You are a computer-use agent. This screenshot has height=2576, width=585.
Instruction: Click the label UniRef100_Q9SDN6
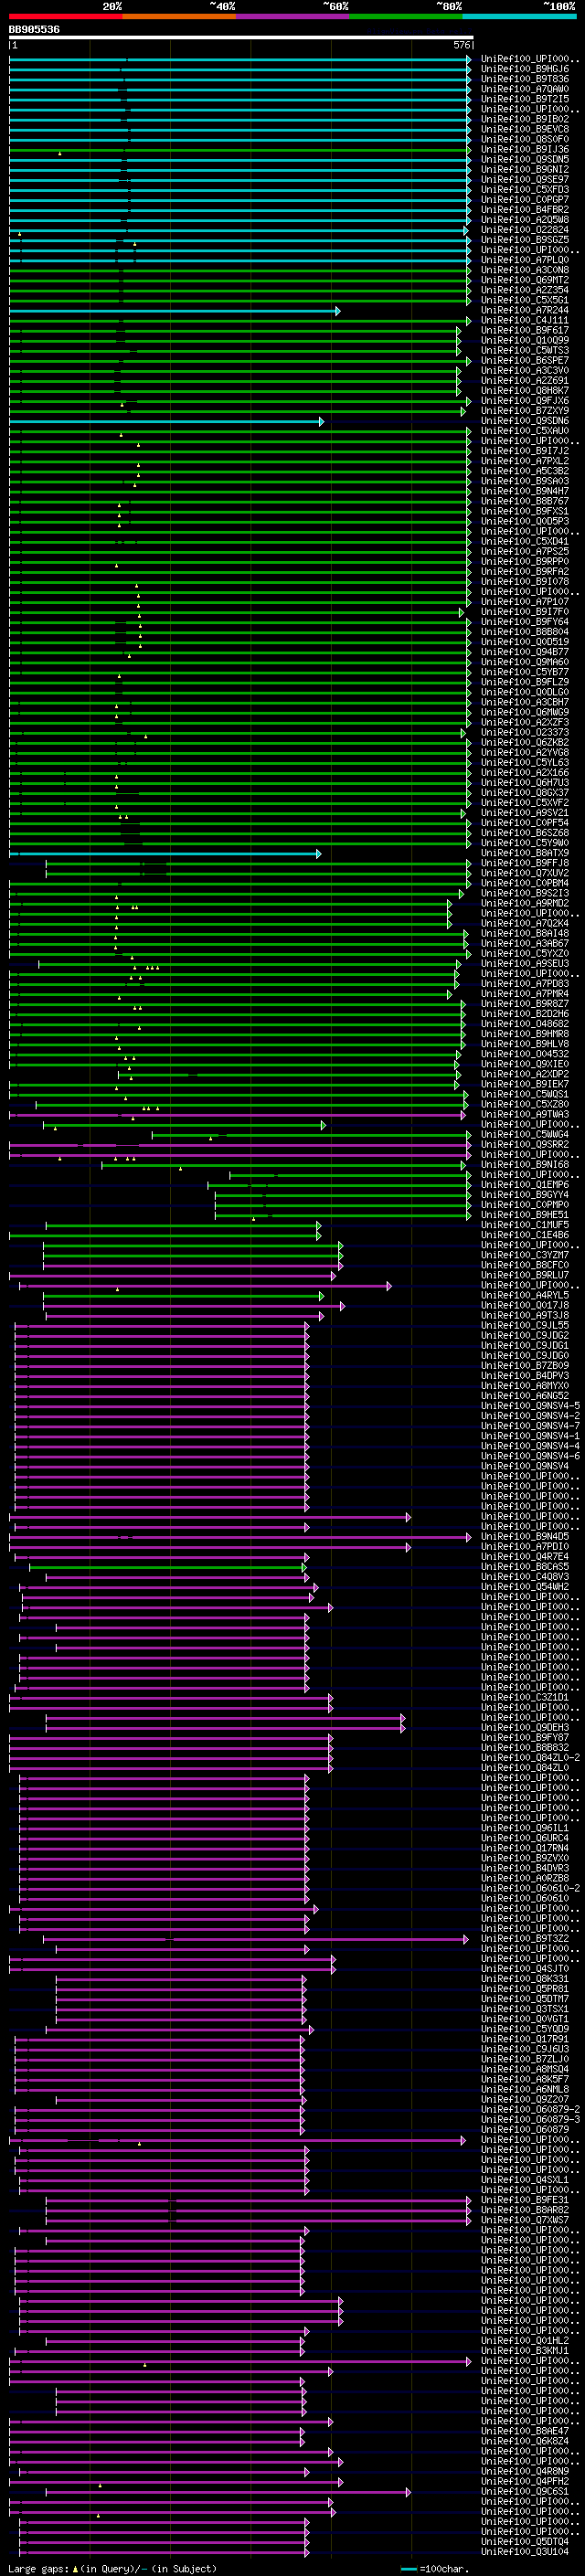tap(525, 421)
